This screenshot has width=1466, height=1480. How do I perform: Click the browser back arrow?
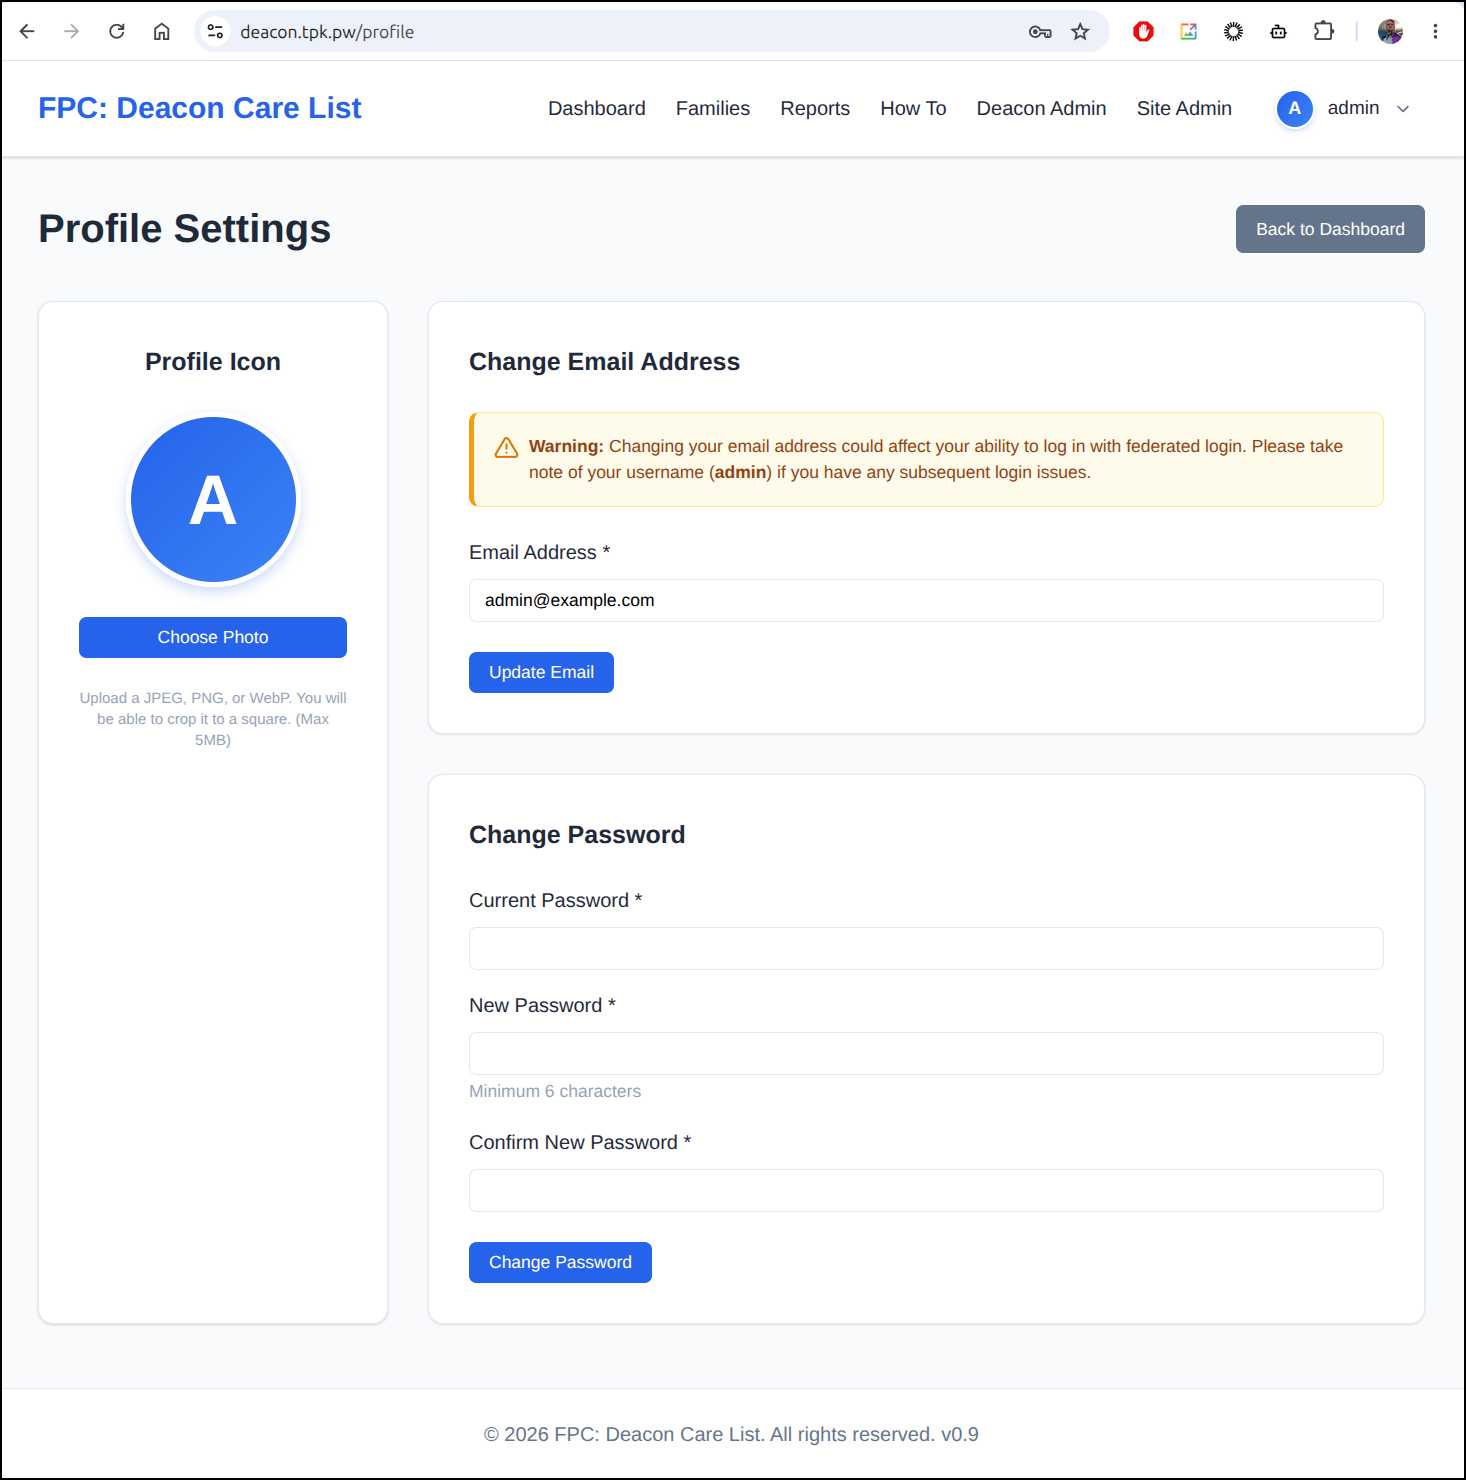tap(27, 31)
